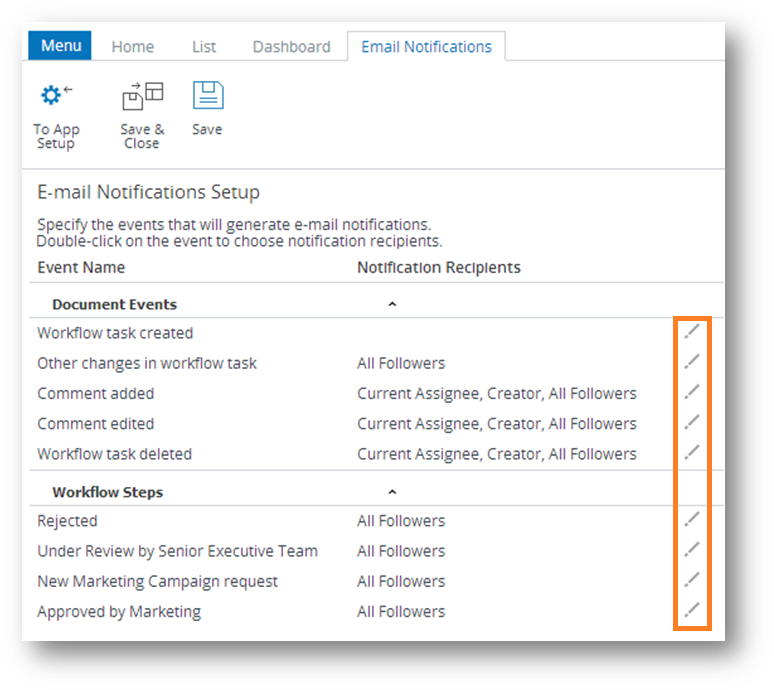Click pencil icon for Approved by Marketing
The image size is (774, 690).
tap(692, 610)
